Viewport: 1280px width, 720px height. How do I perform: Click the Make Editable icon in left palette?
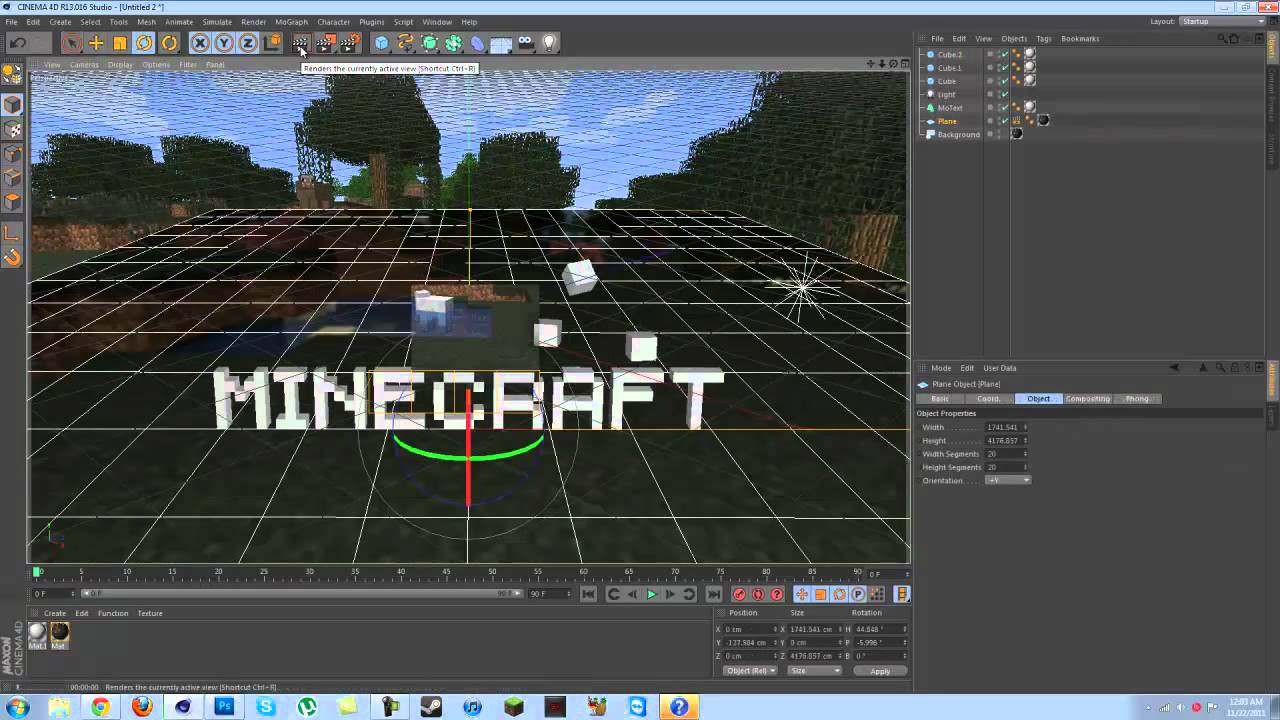pyautogui.click(x=12, y=74)
